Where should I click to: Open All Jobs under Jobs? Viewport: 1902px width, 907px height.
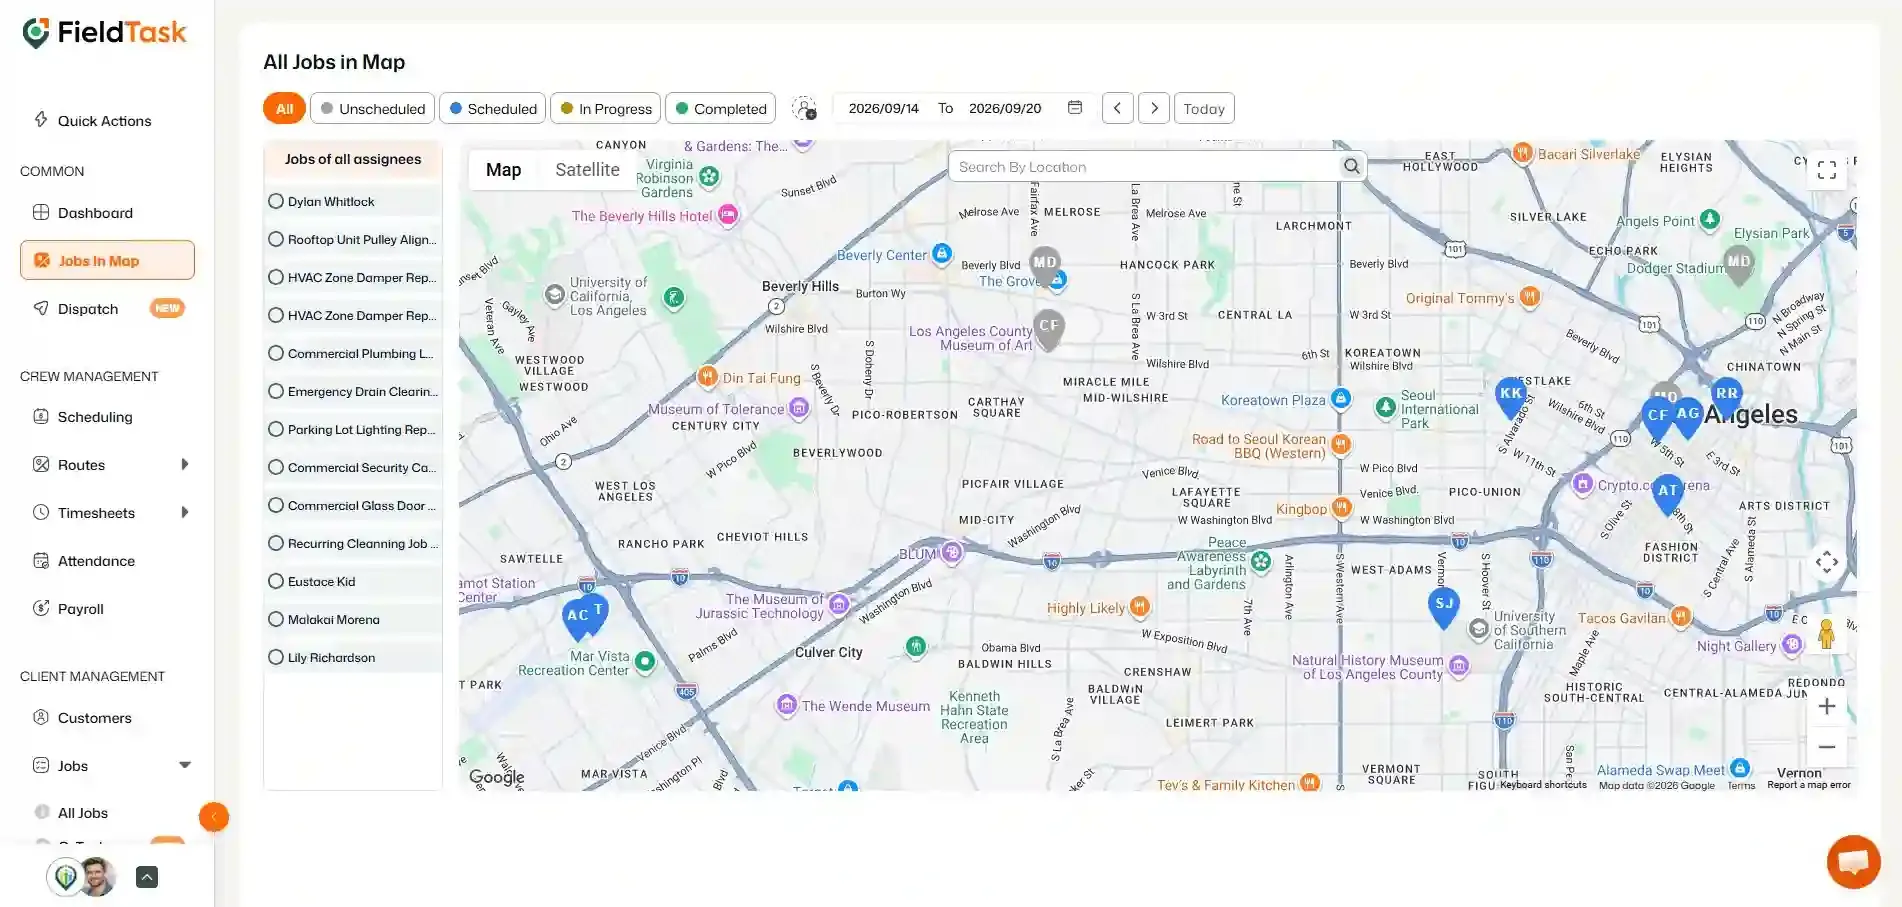pos(82,812)
